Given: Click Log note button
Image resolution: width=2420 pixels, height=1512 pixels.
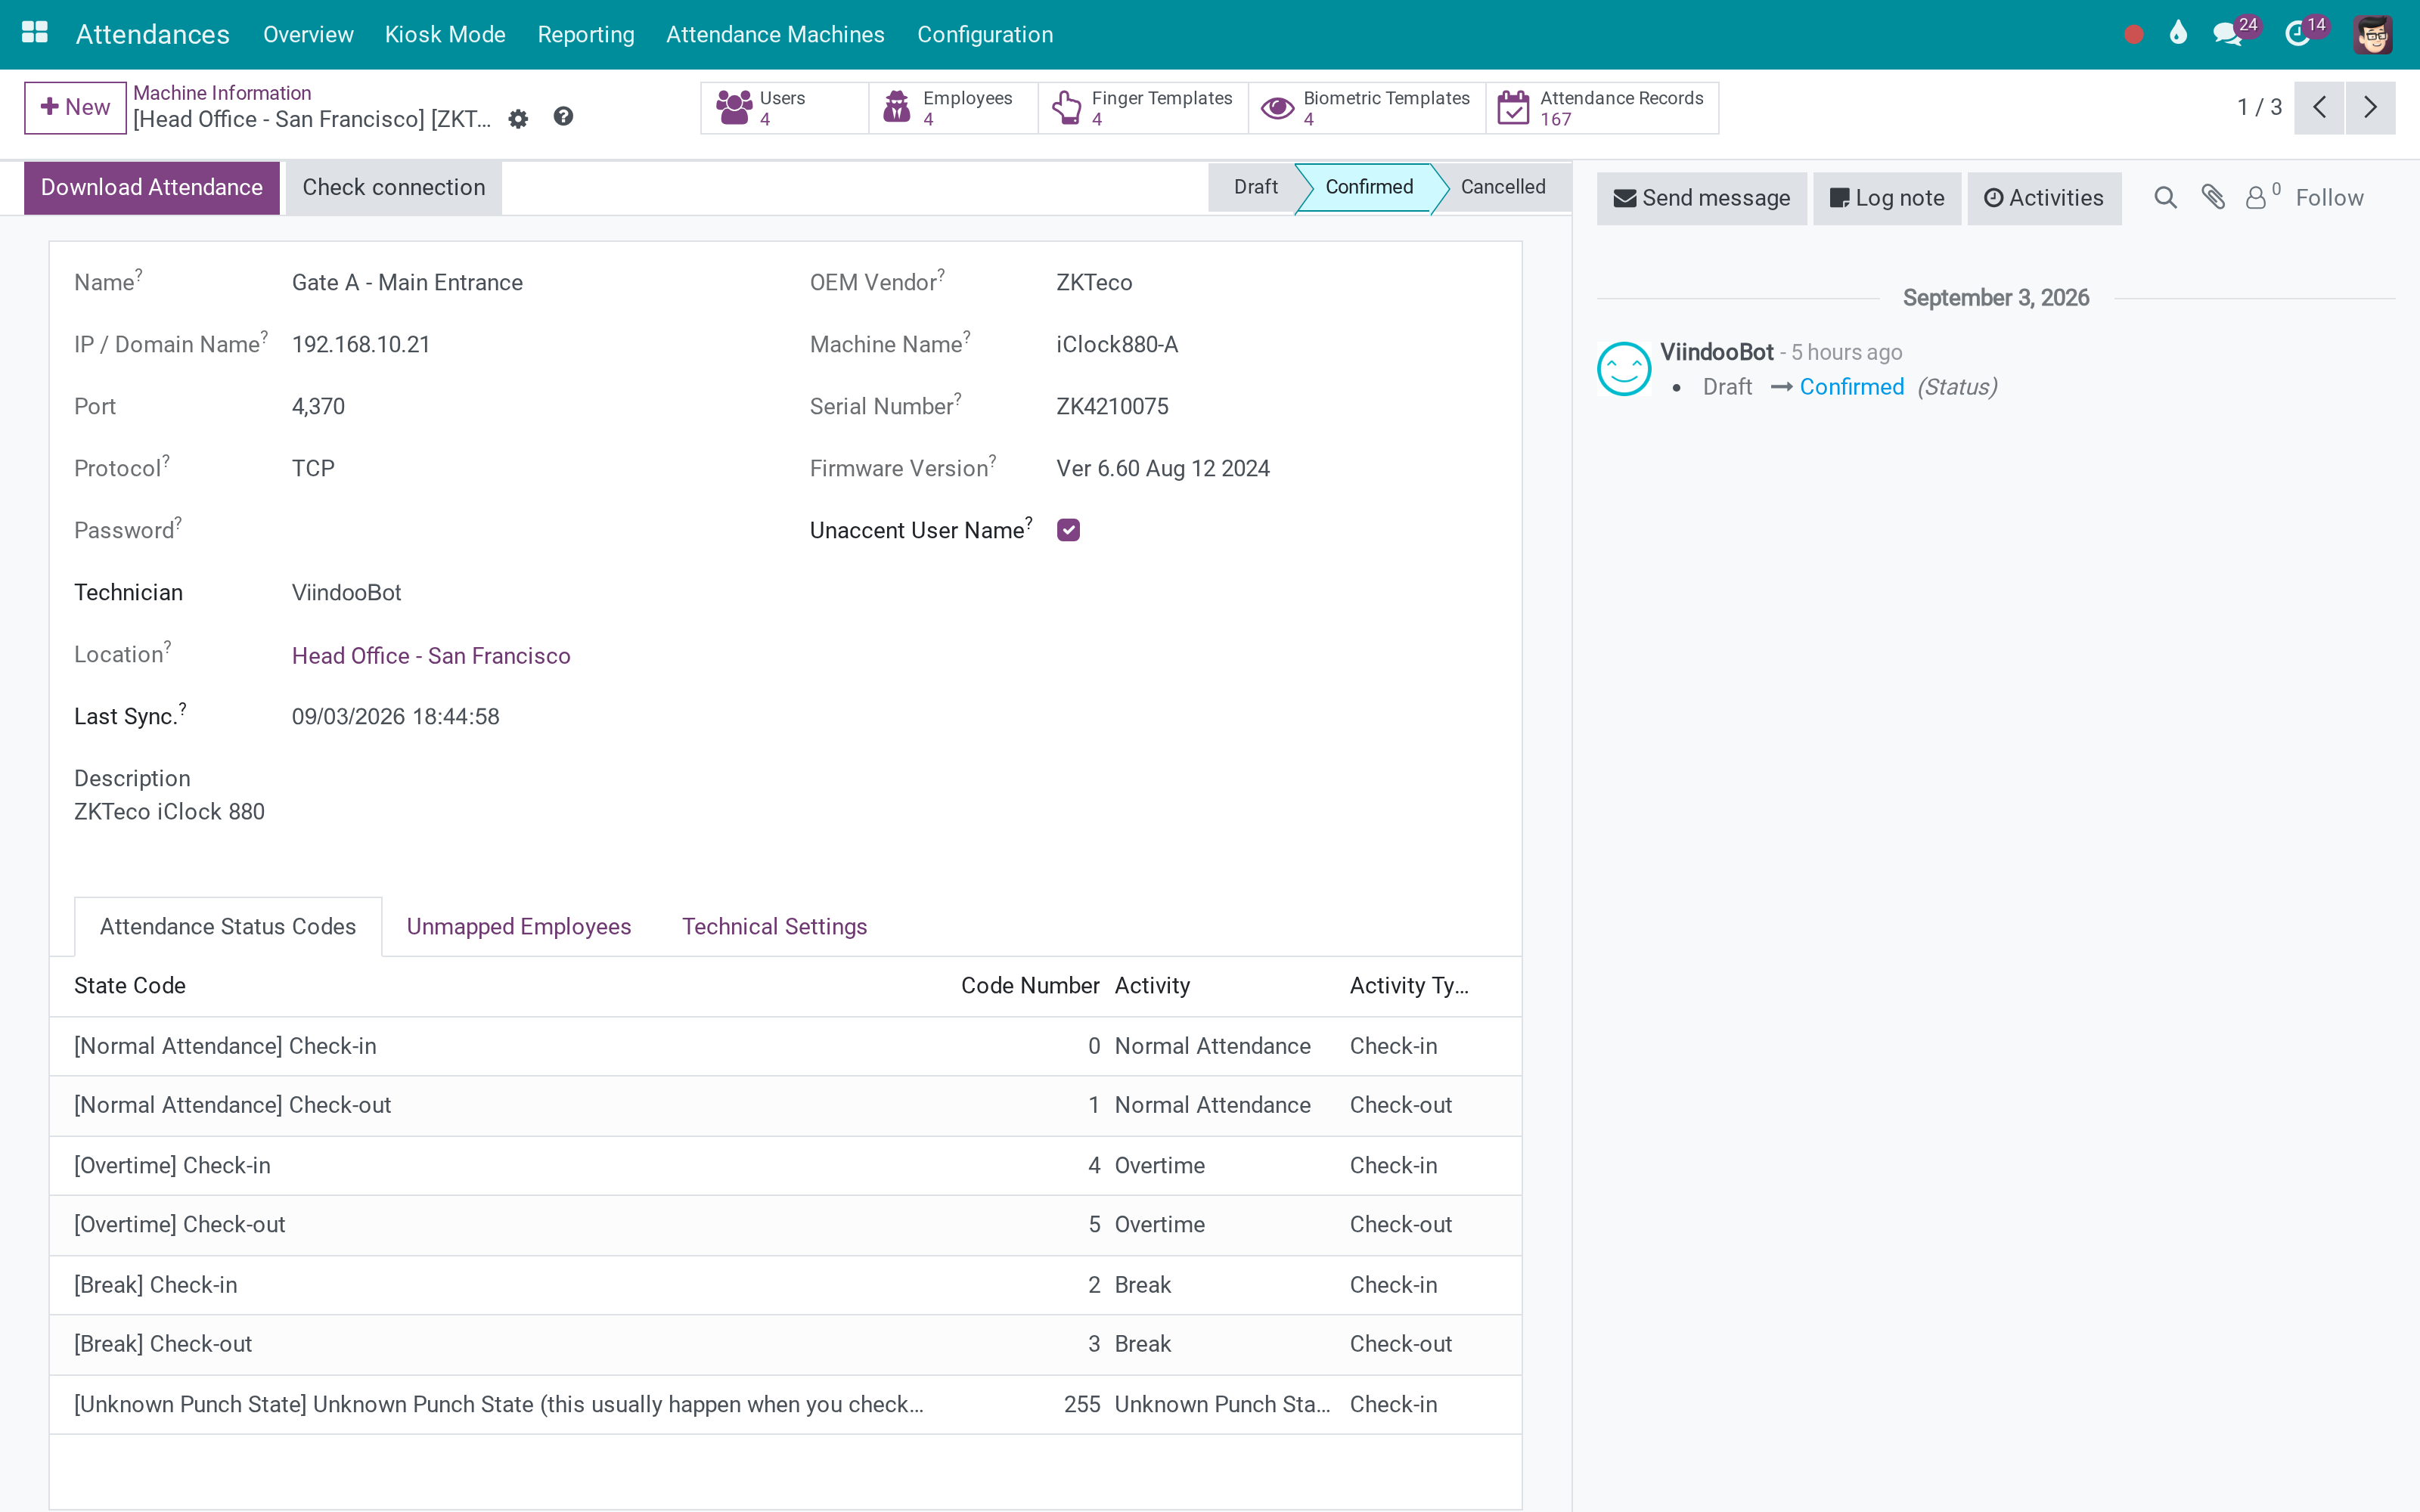Looking at the screenshot, I should 1887,198.
